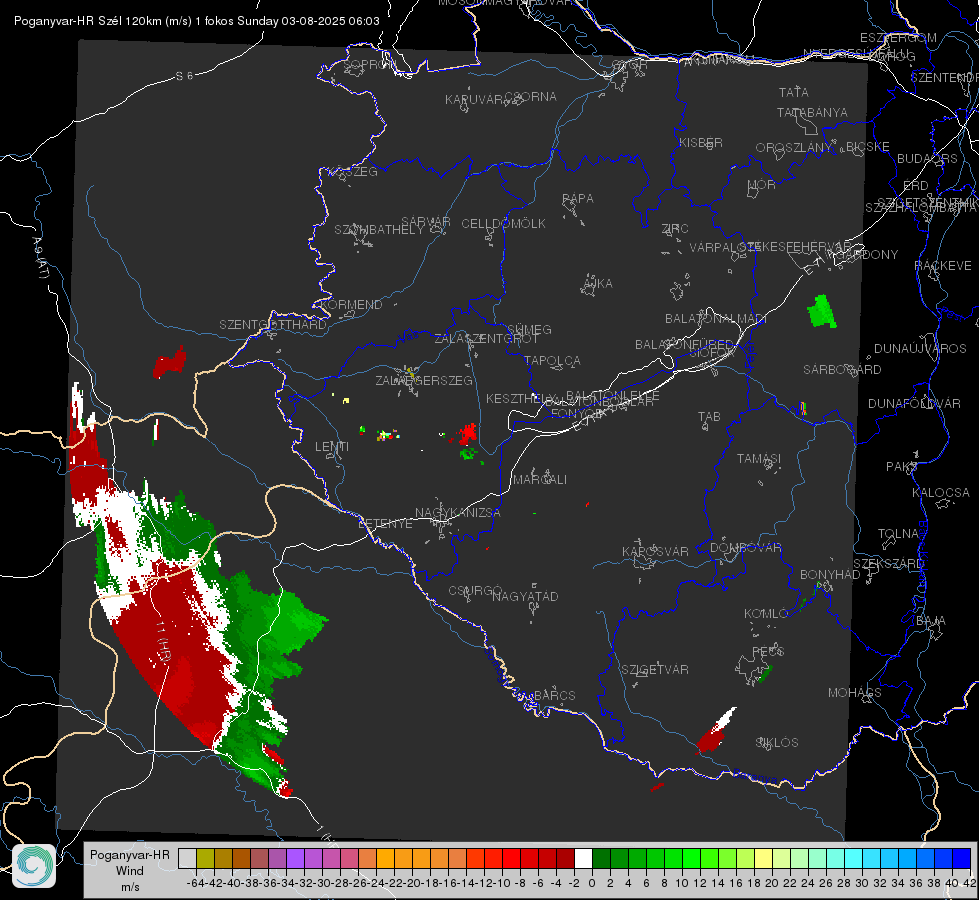The width and height of the screenshot is (979, 900).
Task: Click the '-64' legend value
Action: pyautogui.click(x=195, y=883)
